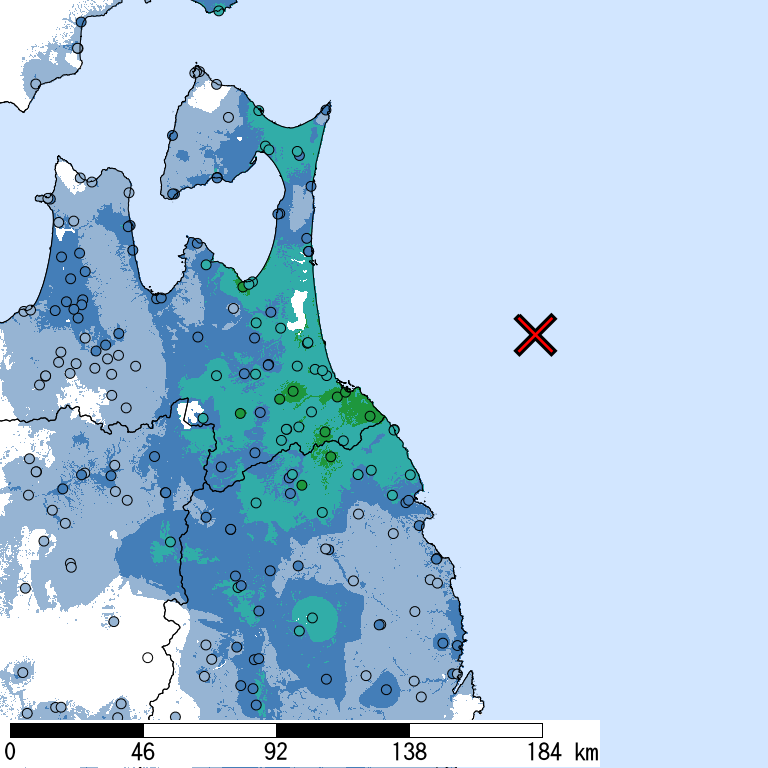Click the "46" scale bar label
The image size is (768, 768).
[x=143, y=751]
